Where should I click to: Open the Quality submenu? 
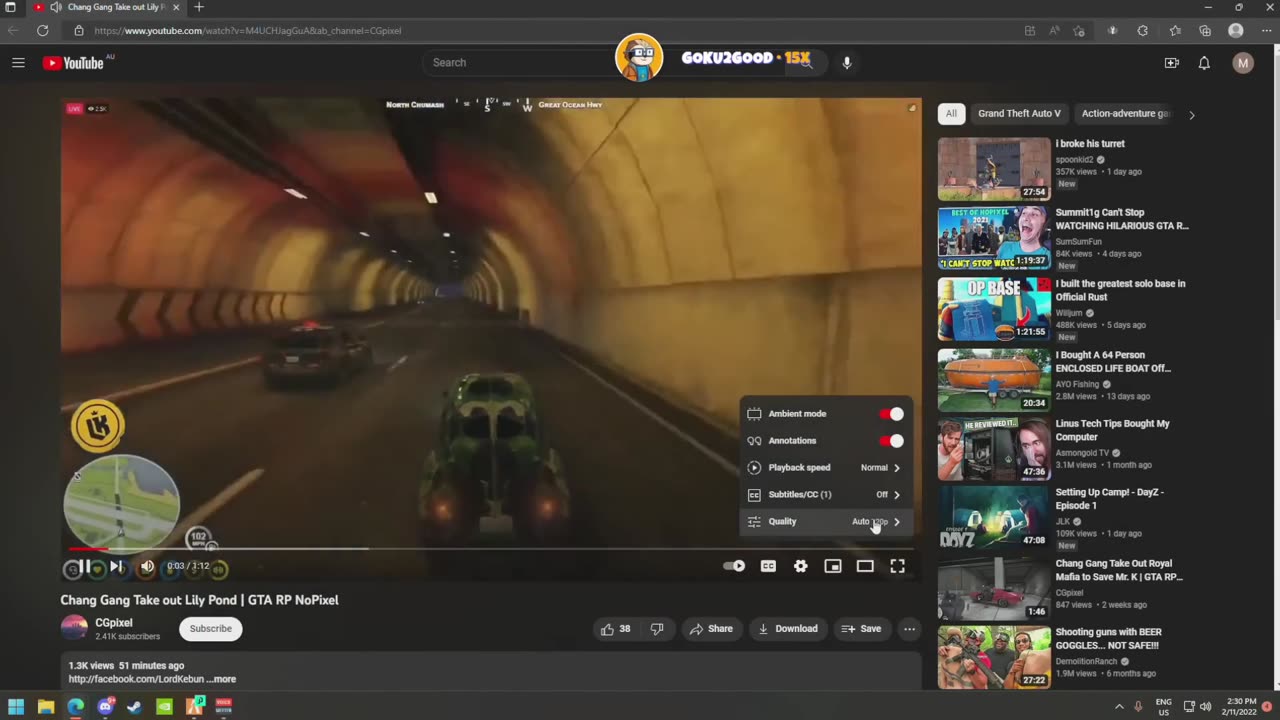click(826, 522)
